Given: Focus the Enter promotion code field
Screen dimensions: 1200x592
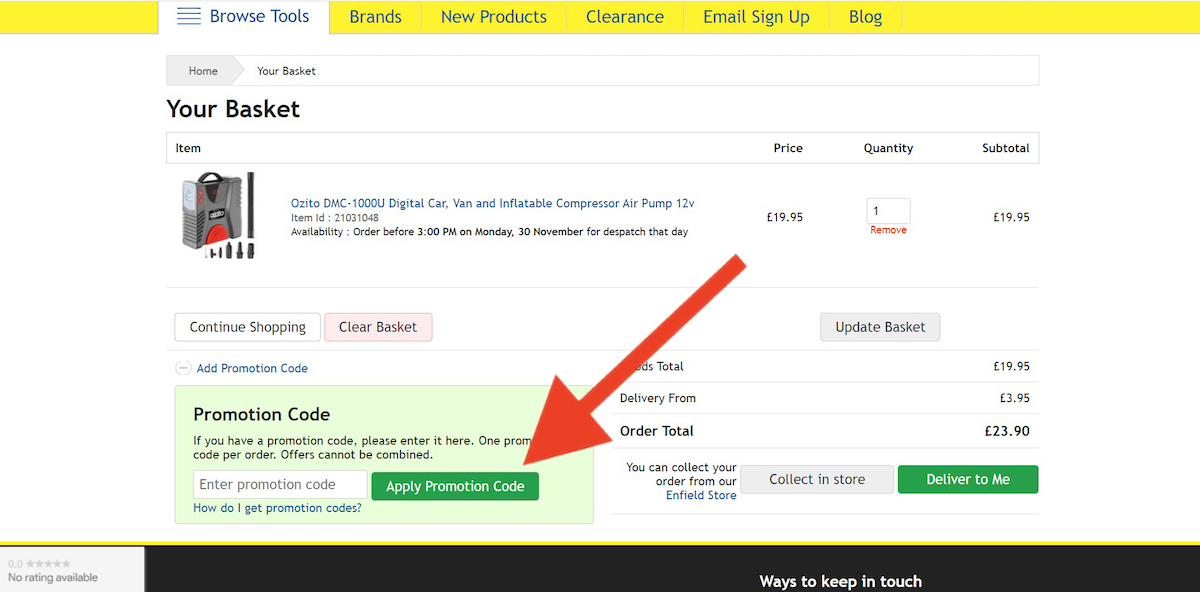Looking at the screenshot, I should point(280,485).
